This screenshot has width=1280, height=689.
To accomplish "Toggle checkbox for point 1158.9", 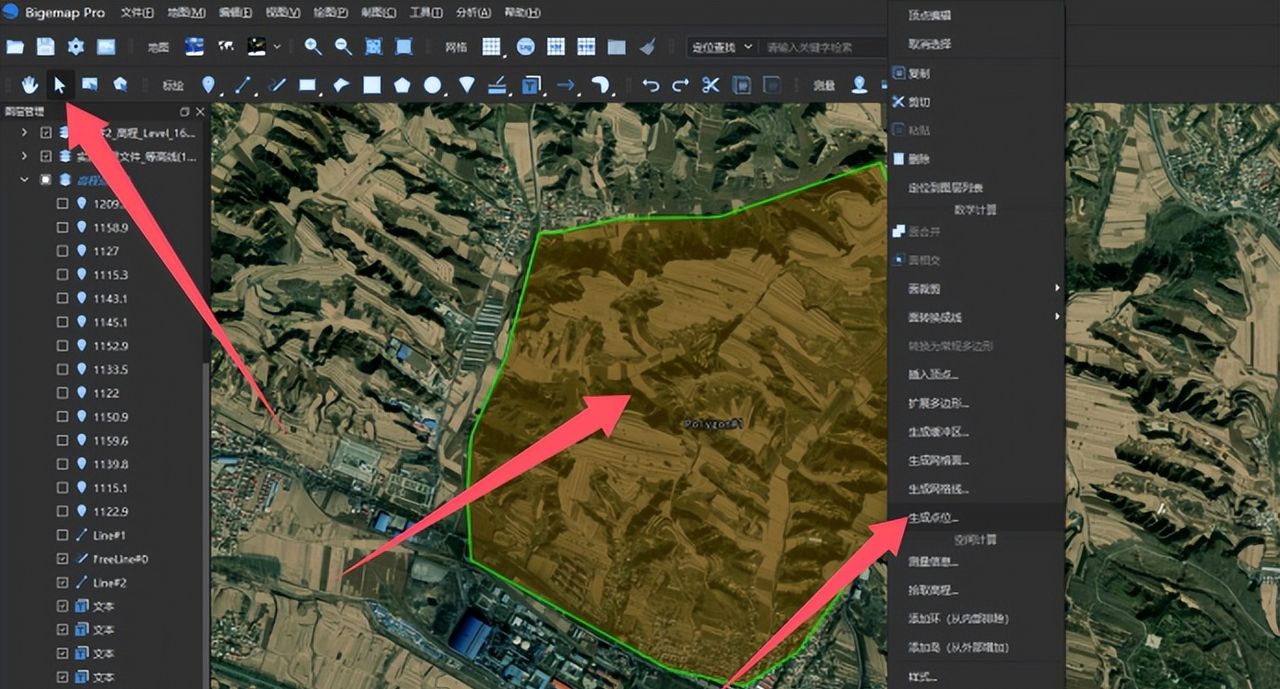I will [63, 227].
